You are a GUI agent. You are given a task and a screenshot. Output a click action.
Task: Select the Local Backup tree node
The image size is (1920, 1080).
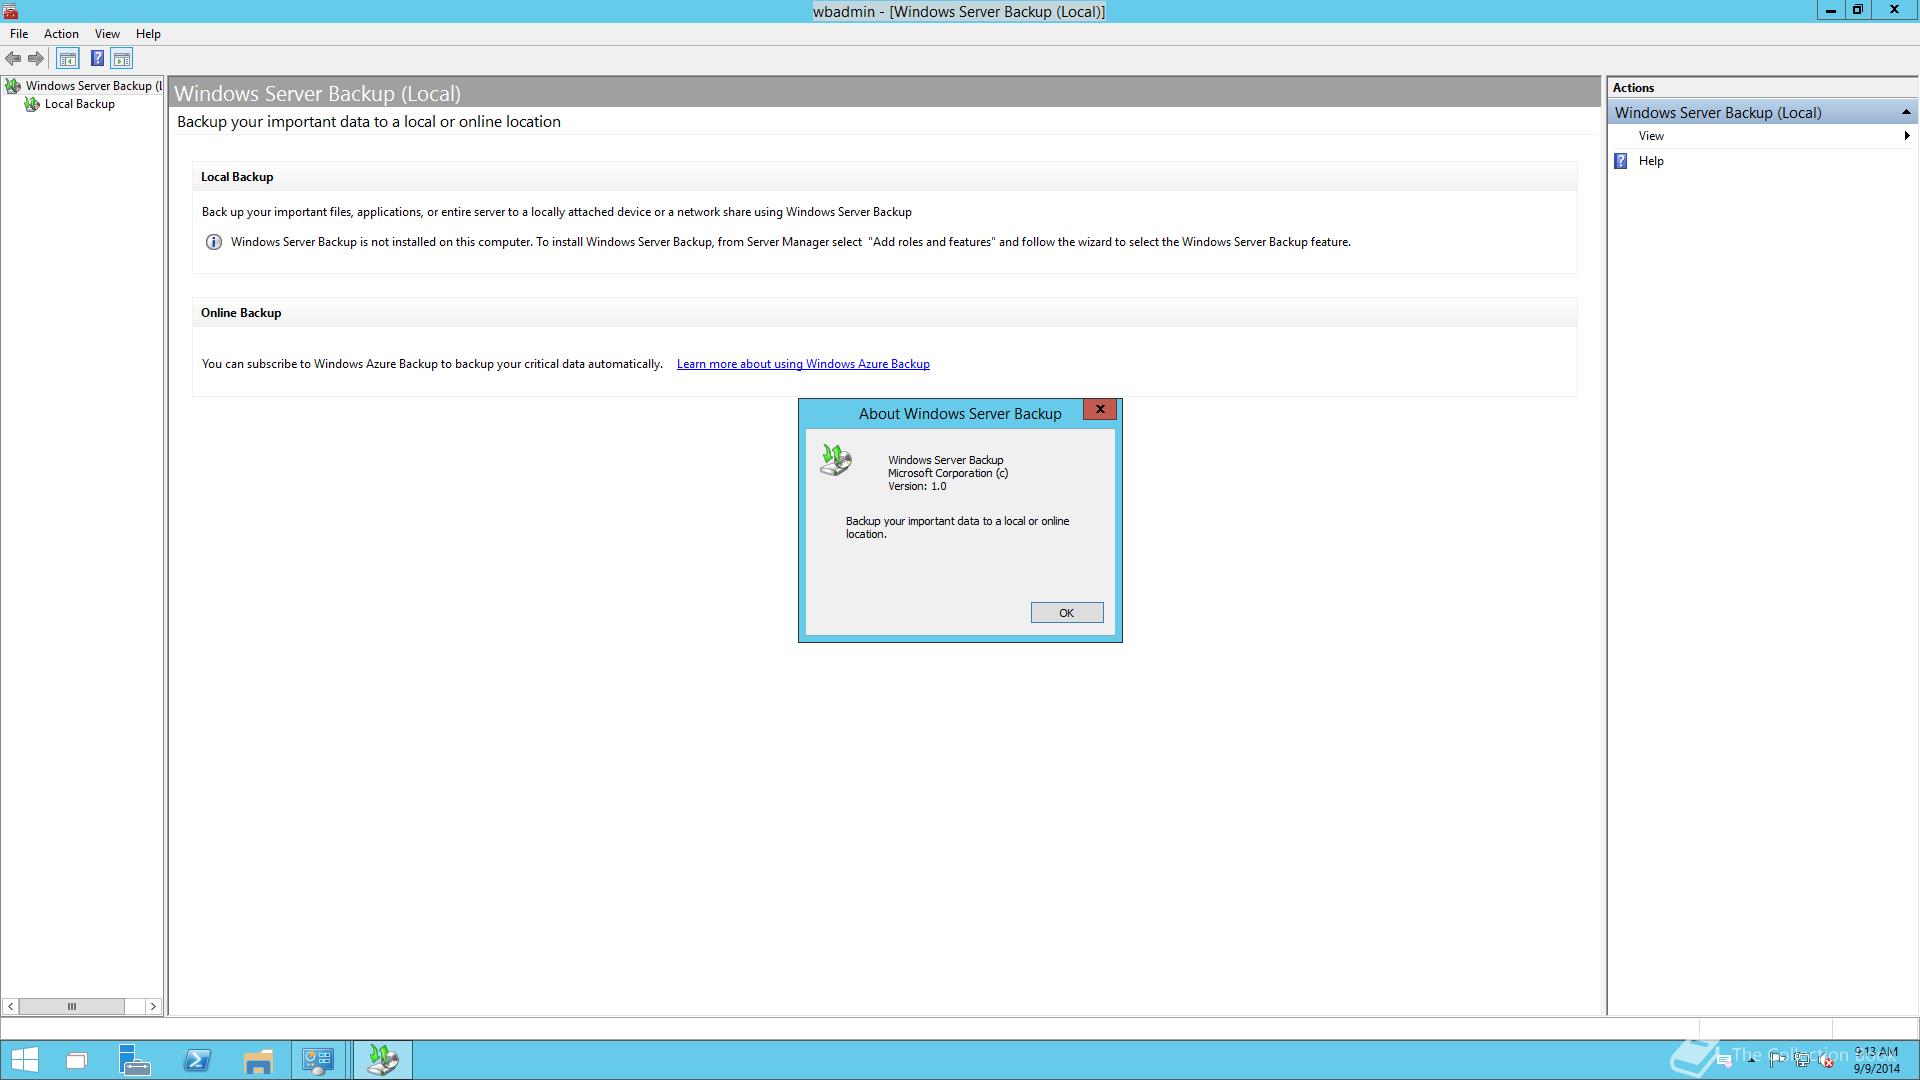[x=70, y=104]
